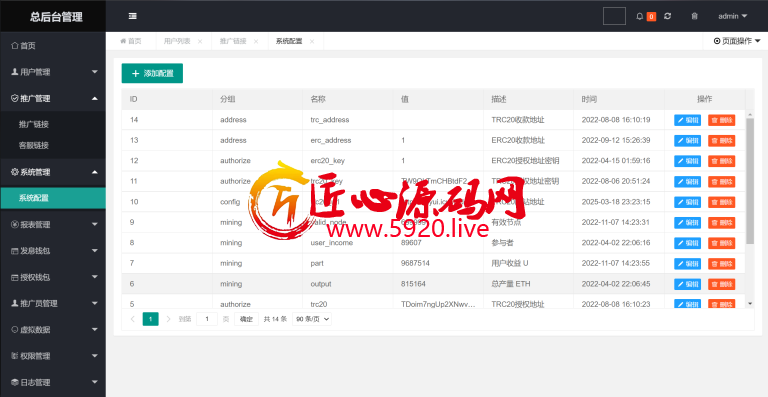Delete the user_income row

721,243
